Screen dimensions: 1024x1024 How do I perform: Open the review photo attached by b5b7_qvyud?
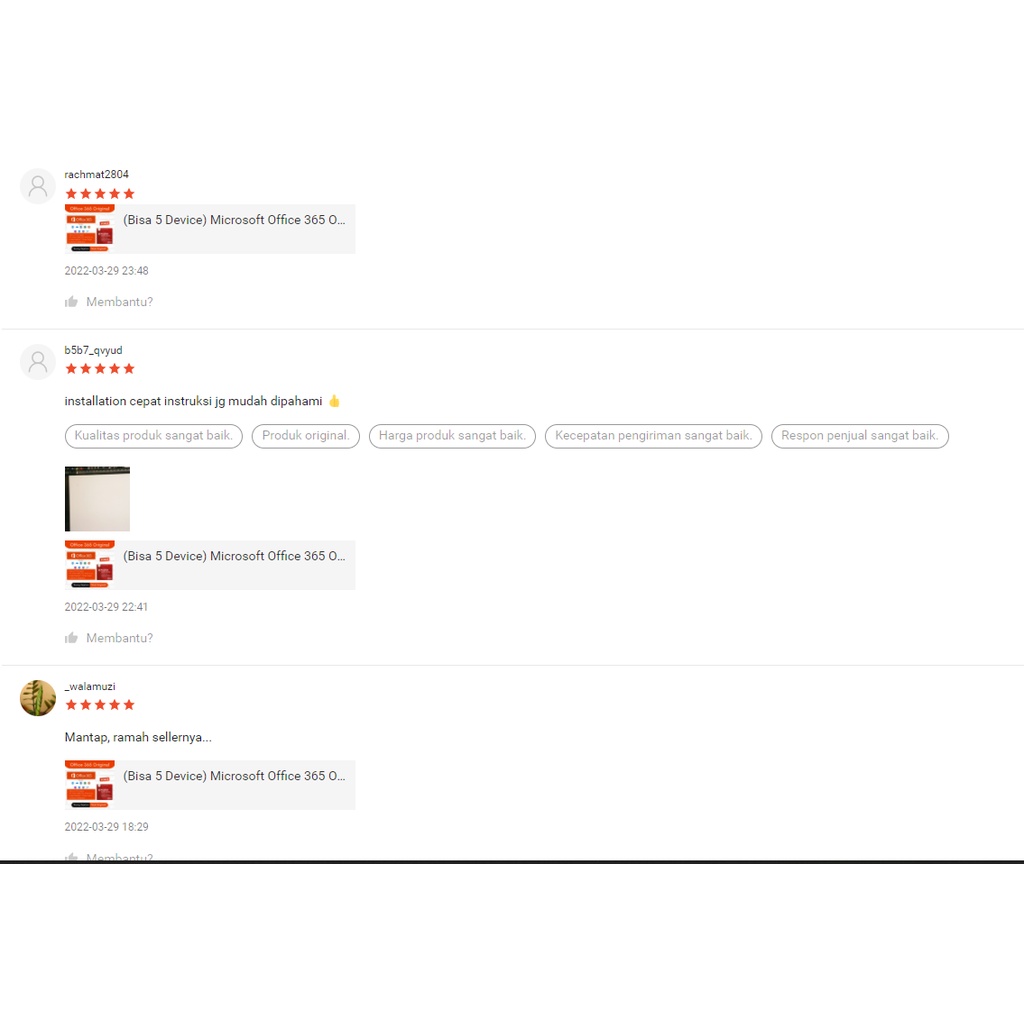tap(97, 499)
